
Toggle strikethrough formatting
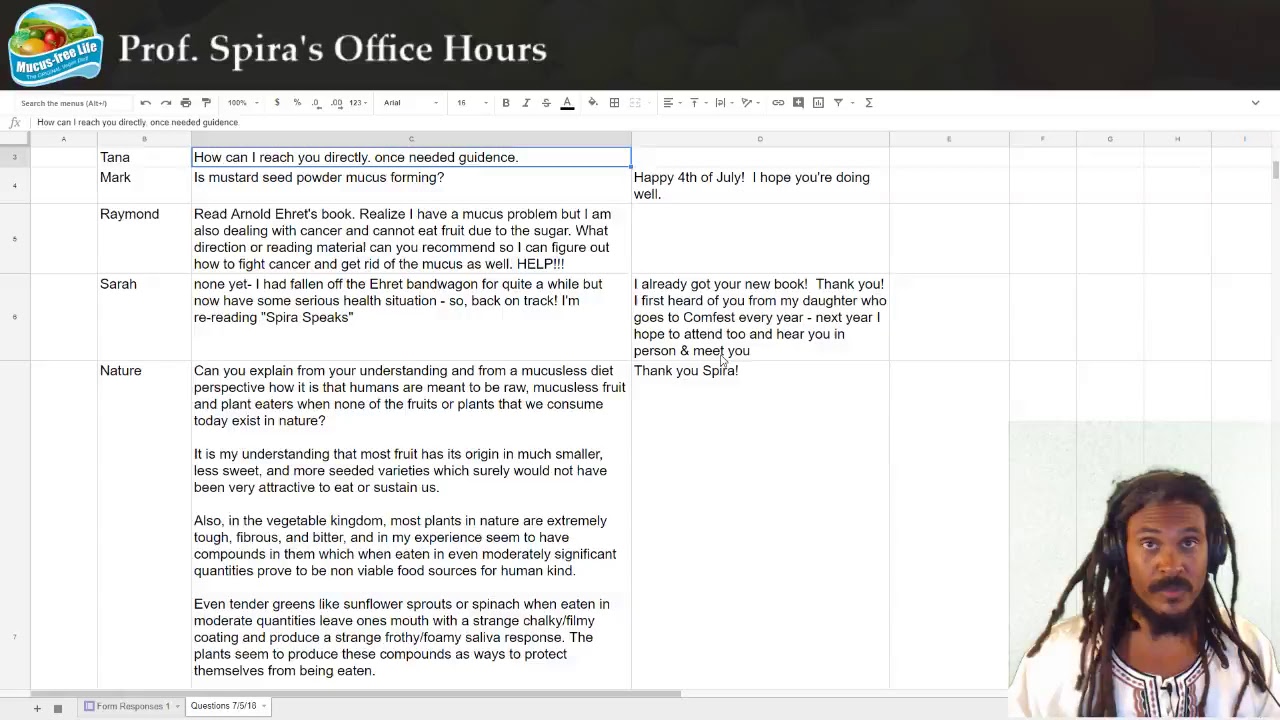pos(546,103)
